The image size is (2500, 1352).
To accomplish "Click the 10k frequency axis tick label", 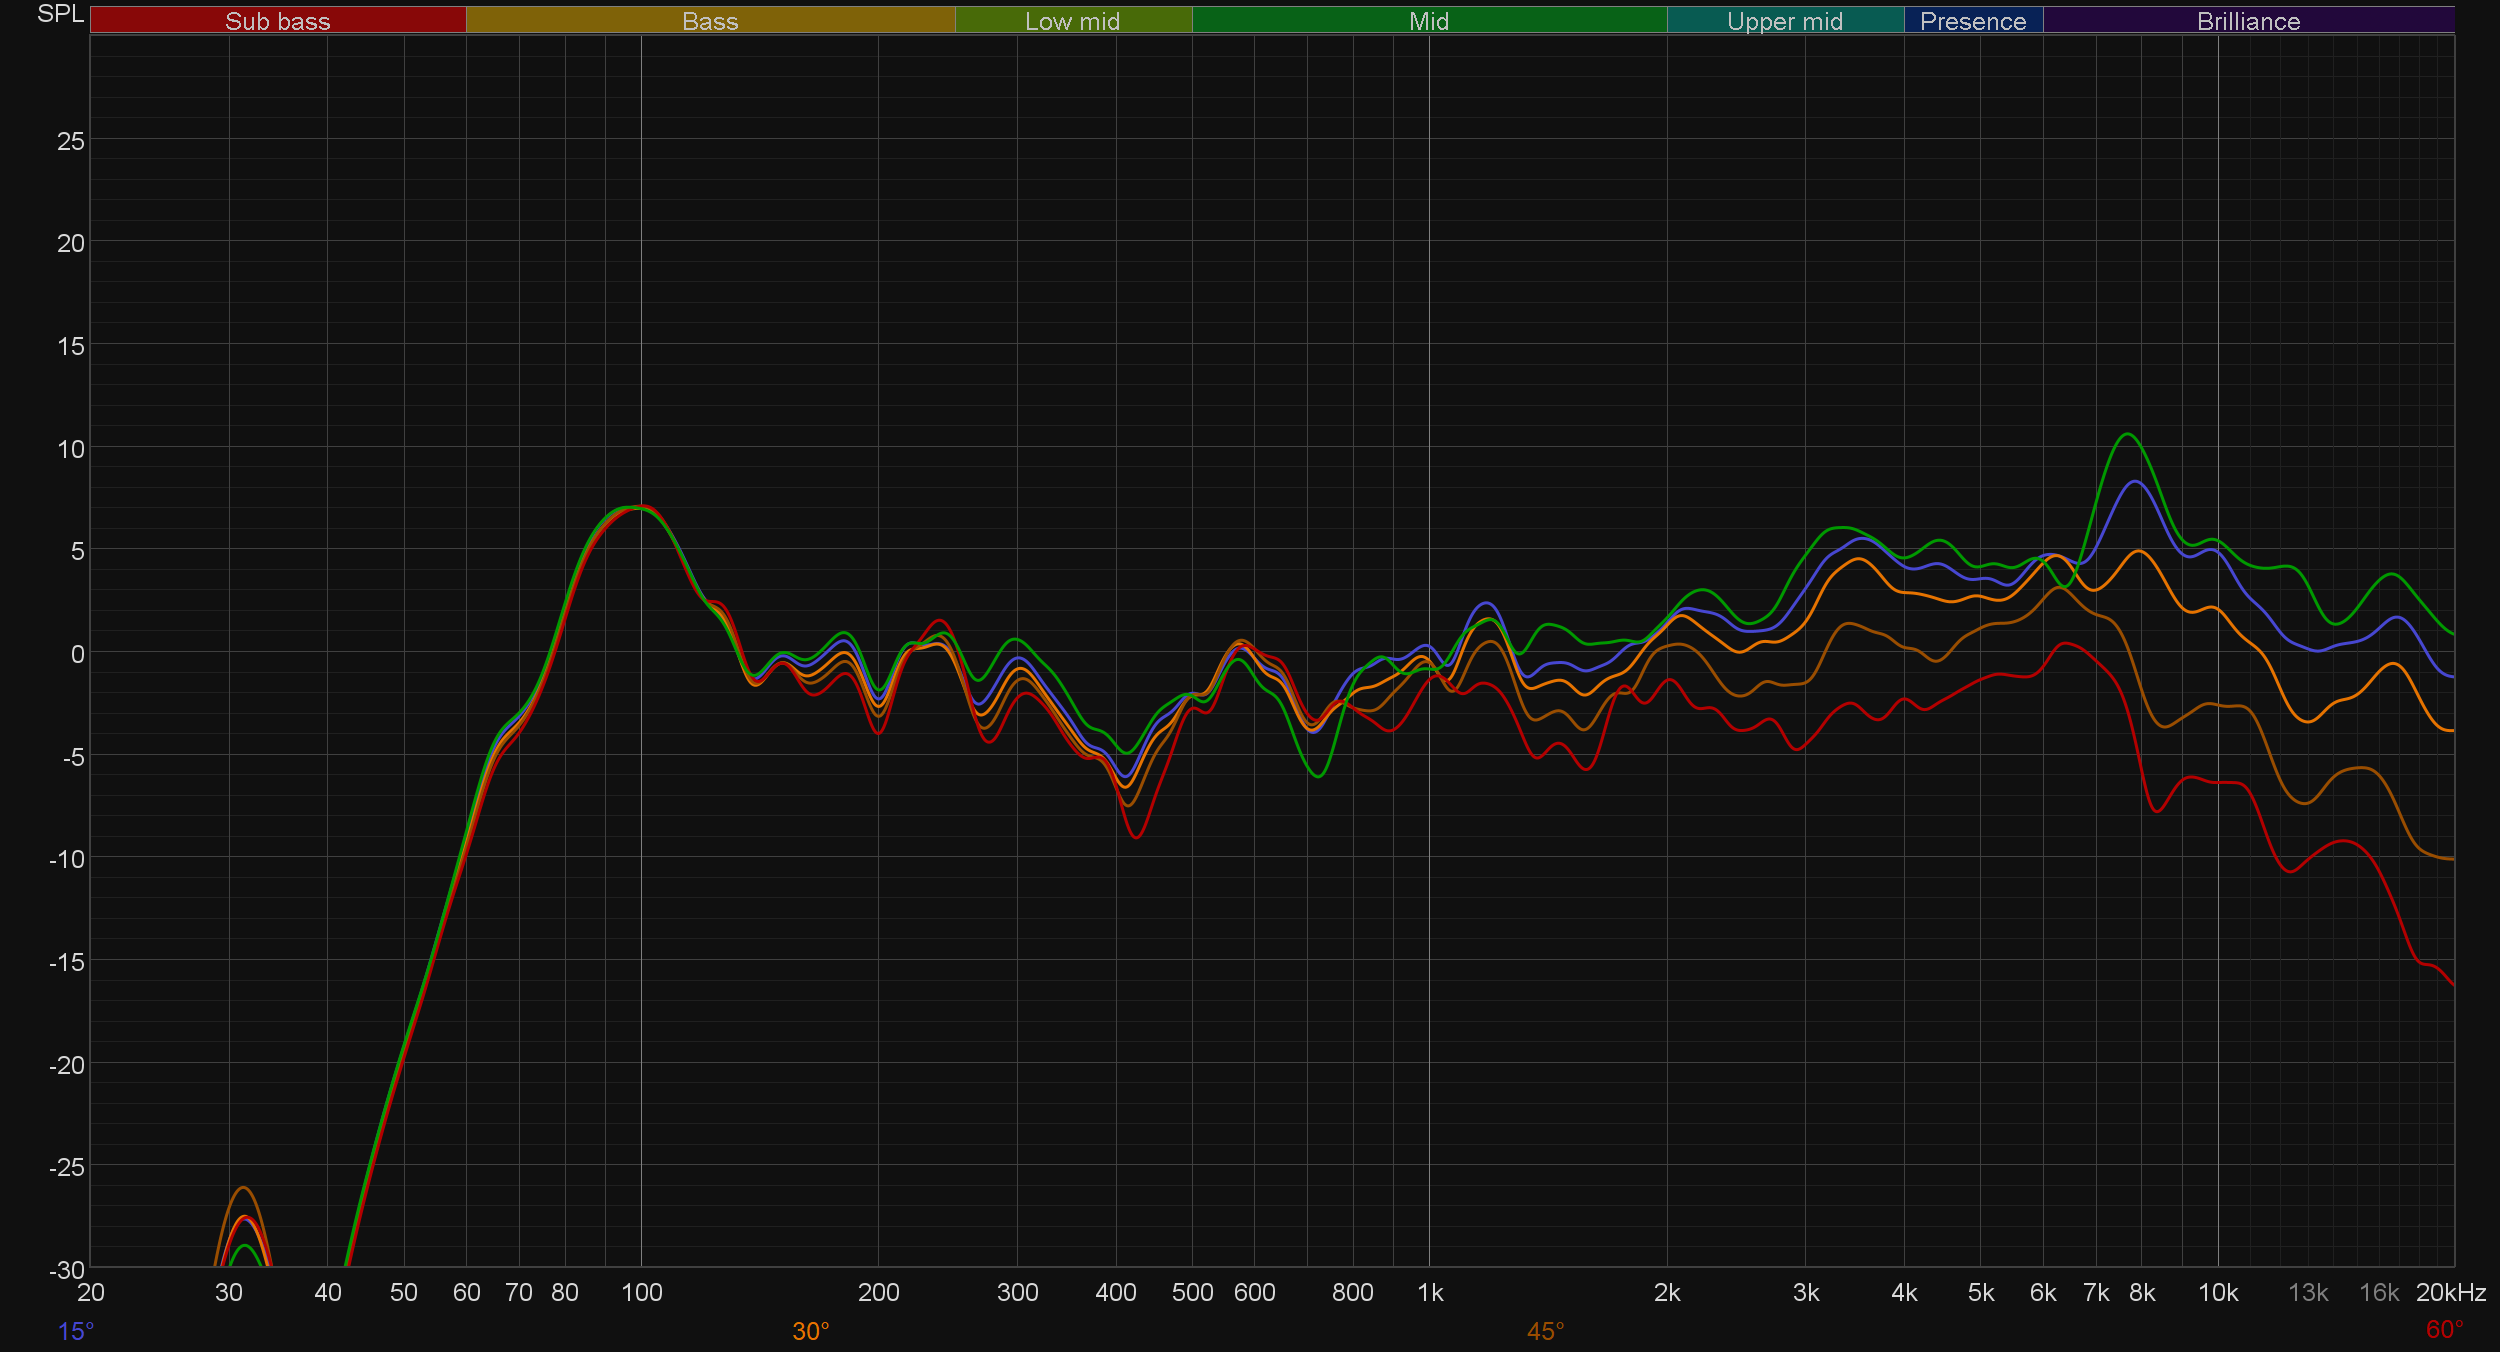I will (x=2217, y=1293).
